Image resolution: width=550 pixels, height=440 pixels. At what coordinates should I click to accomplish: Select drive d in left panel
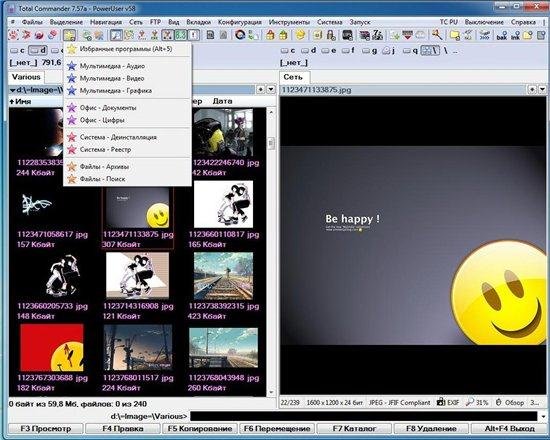click(x=38, y=51)
